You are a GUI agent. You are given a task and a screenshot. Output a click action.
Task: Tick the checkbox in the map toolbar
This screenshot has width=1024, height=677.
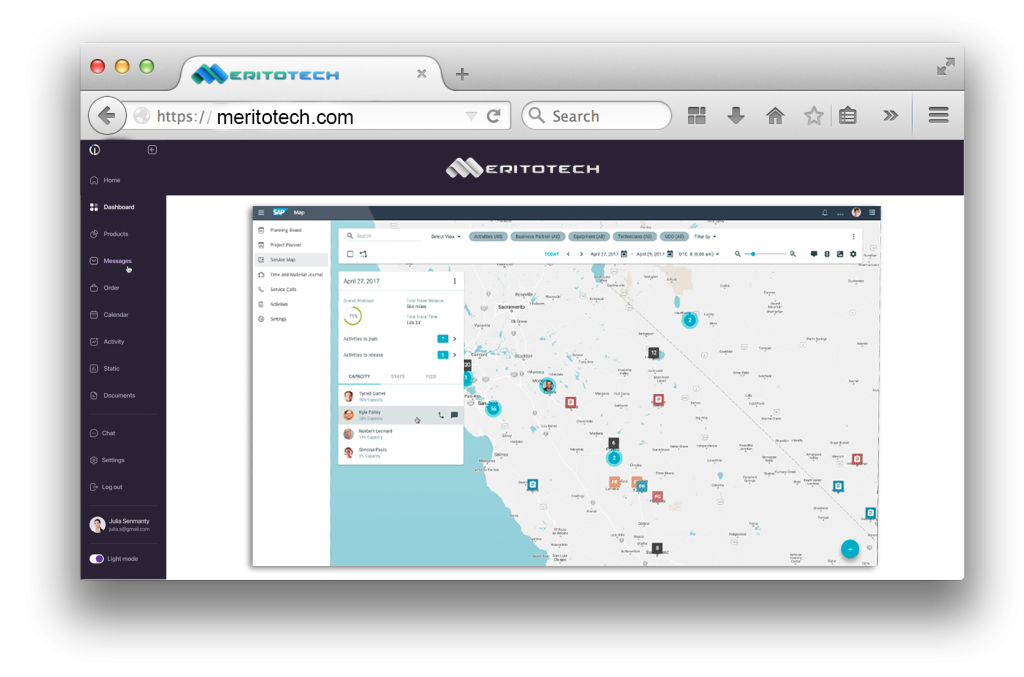pyautogui.click(x=350, y=254)
